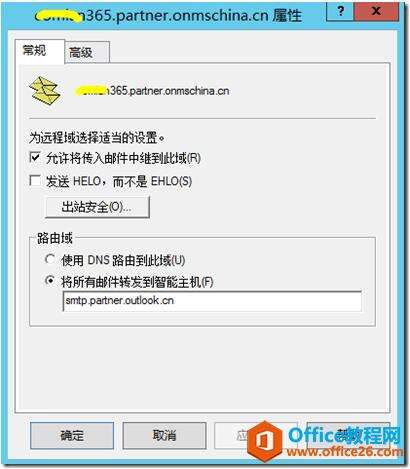Enable the 发送 HELO，而不是 EHLO checkbox
The width and height of the screenshot is (410, 469).
[x=35, y=181]
